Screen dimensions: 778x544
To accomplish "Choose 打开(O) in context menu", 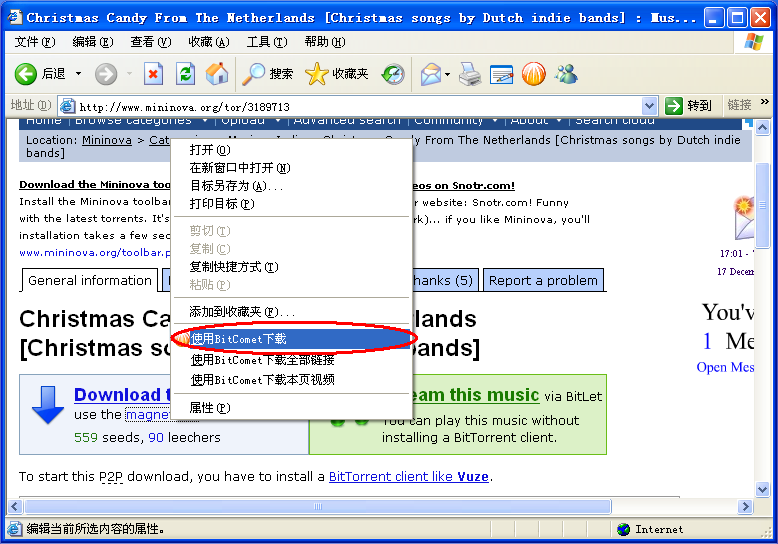I will tap(291, 150).
